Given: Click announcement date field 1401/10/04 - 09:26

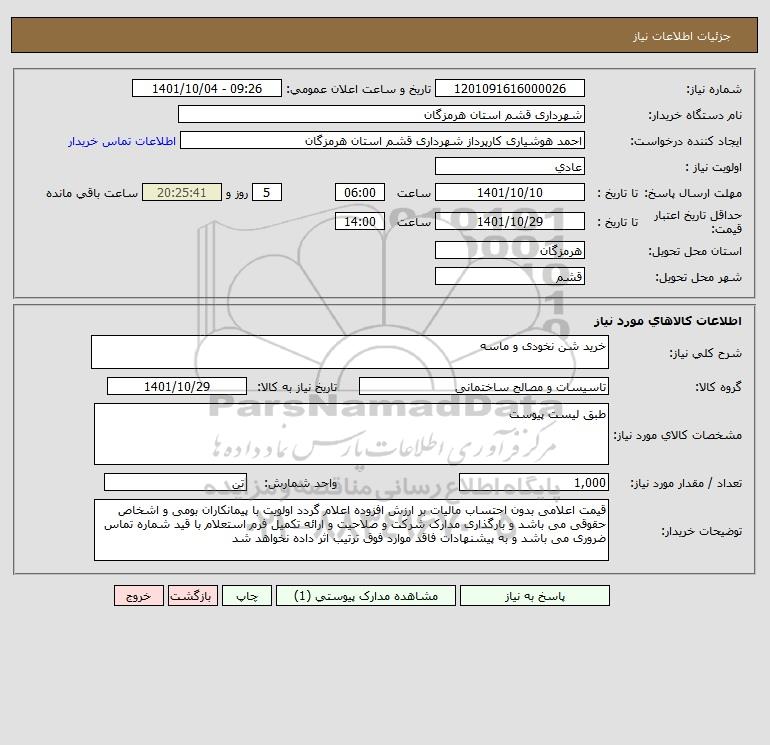Looking at the screenshot, I should point(207,88).
